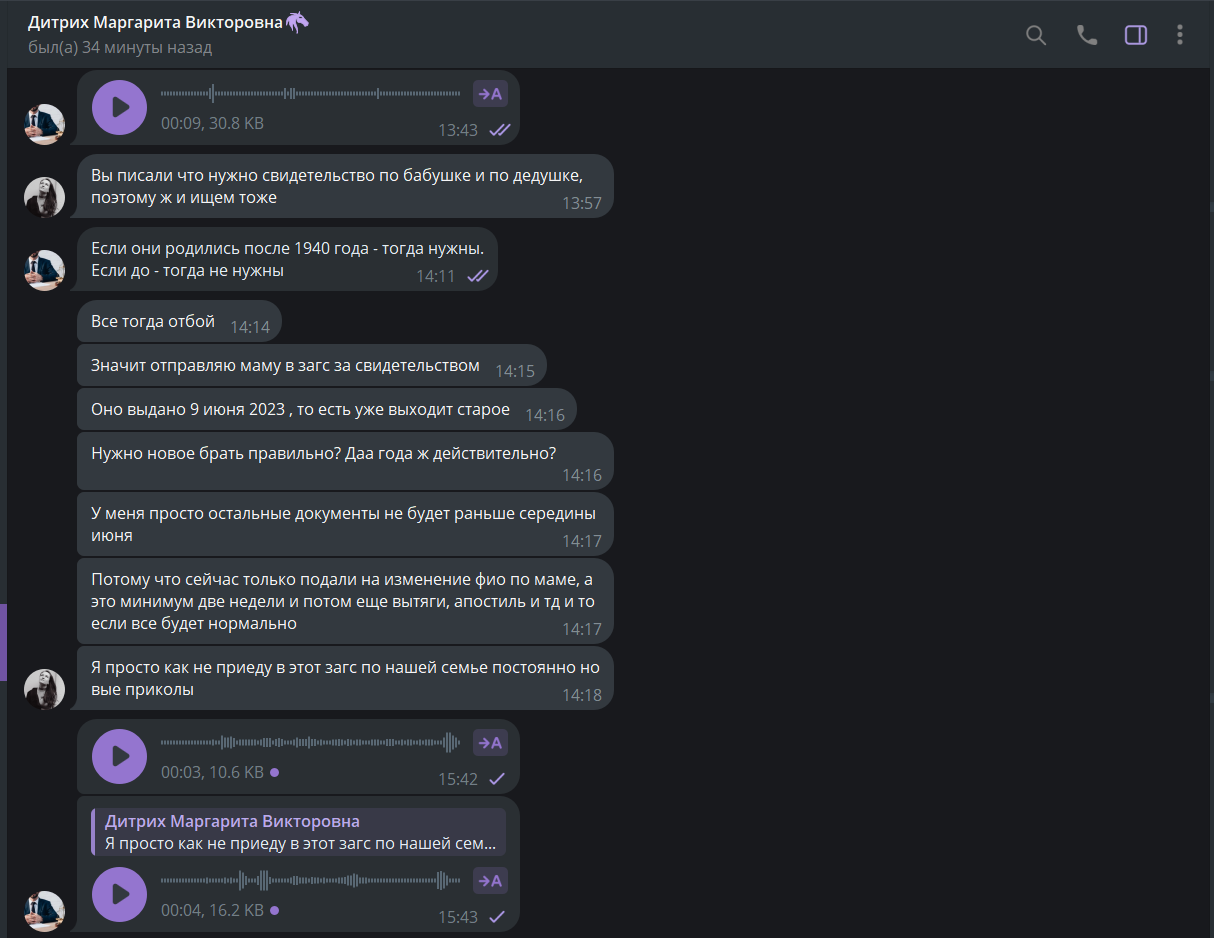Open profile via chat header name

(x=155, y=21)
